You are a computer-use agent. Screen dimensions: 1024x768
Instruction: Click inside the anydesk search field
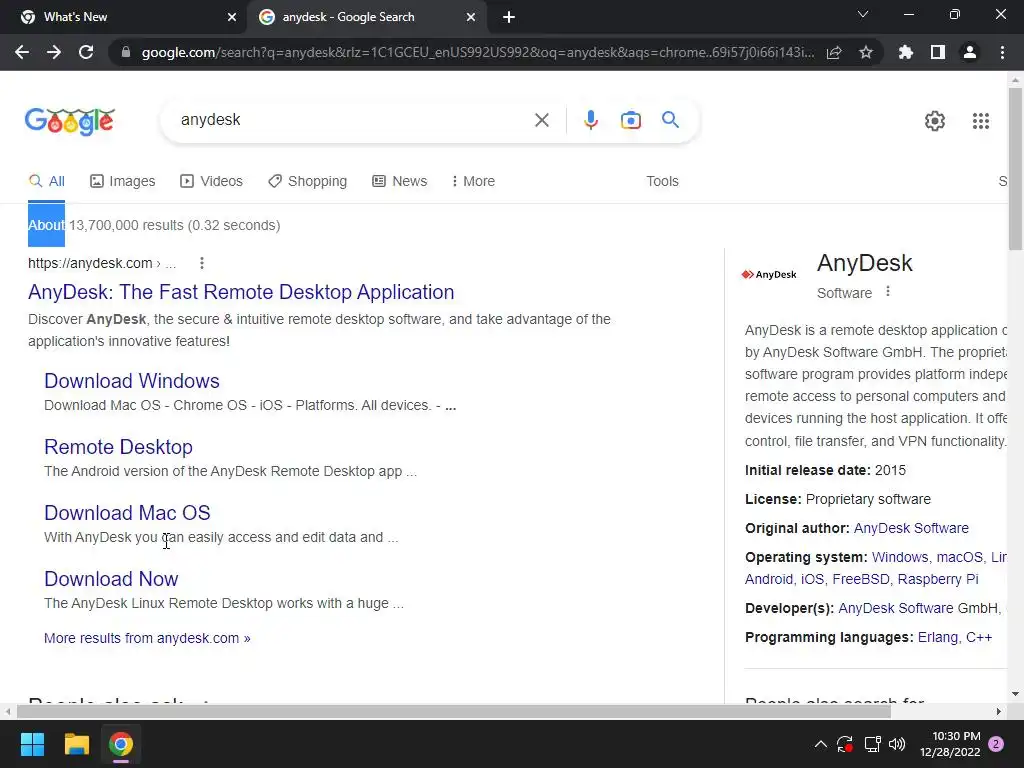click(353, 120)
